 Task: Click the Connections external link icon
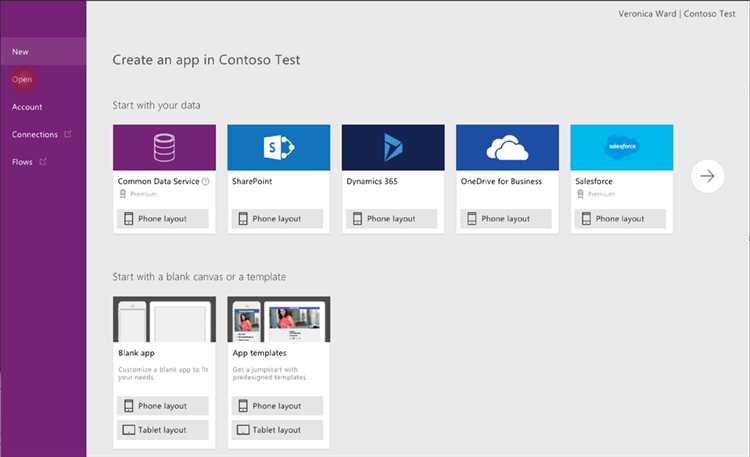pyautogui.click(x=67, y=134)
